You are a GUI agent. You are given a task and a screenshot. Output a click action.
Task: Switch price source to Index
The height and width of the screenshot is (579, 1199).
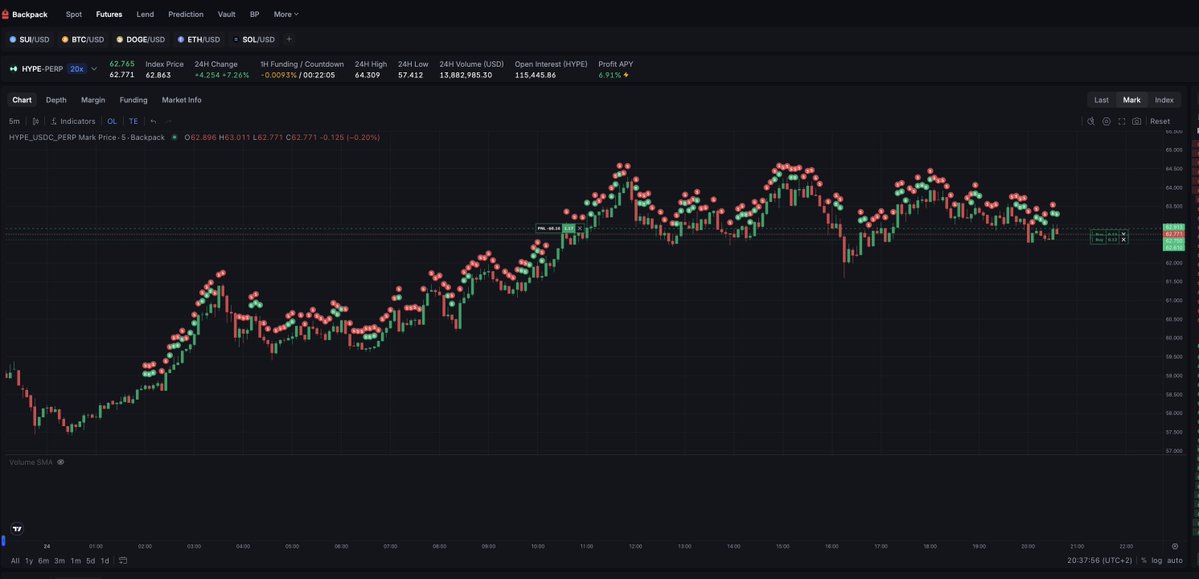click(x=1164, y=100)
